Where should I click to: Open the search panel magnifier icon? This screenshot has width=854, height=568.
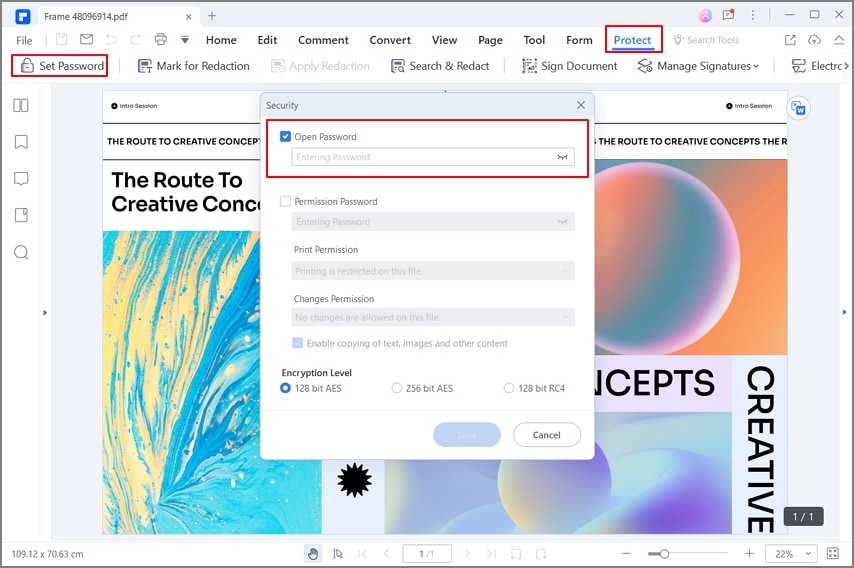click(21, 252)
